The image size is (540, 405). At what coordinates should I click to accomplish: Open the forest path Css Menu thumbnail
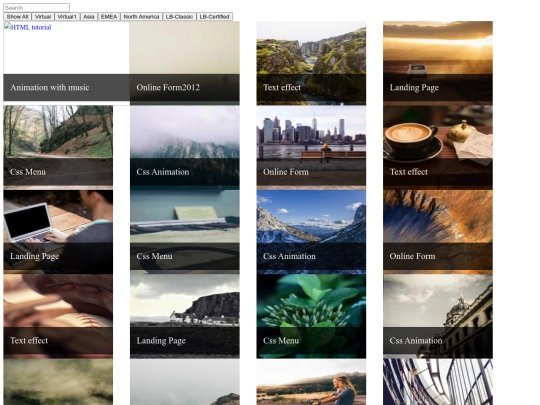click(x=58, y=147)
